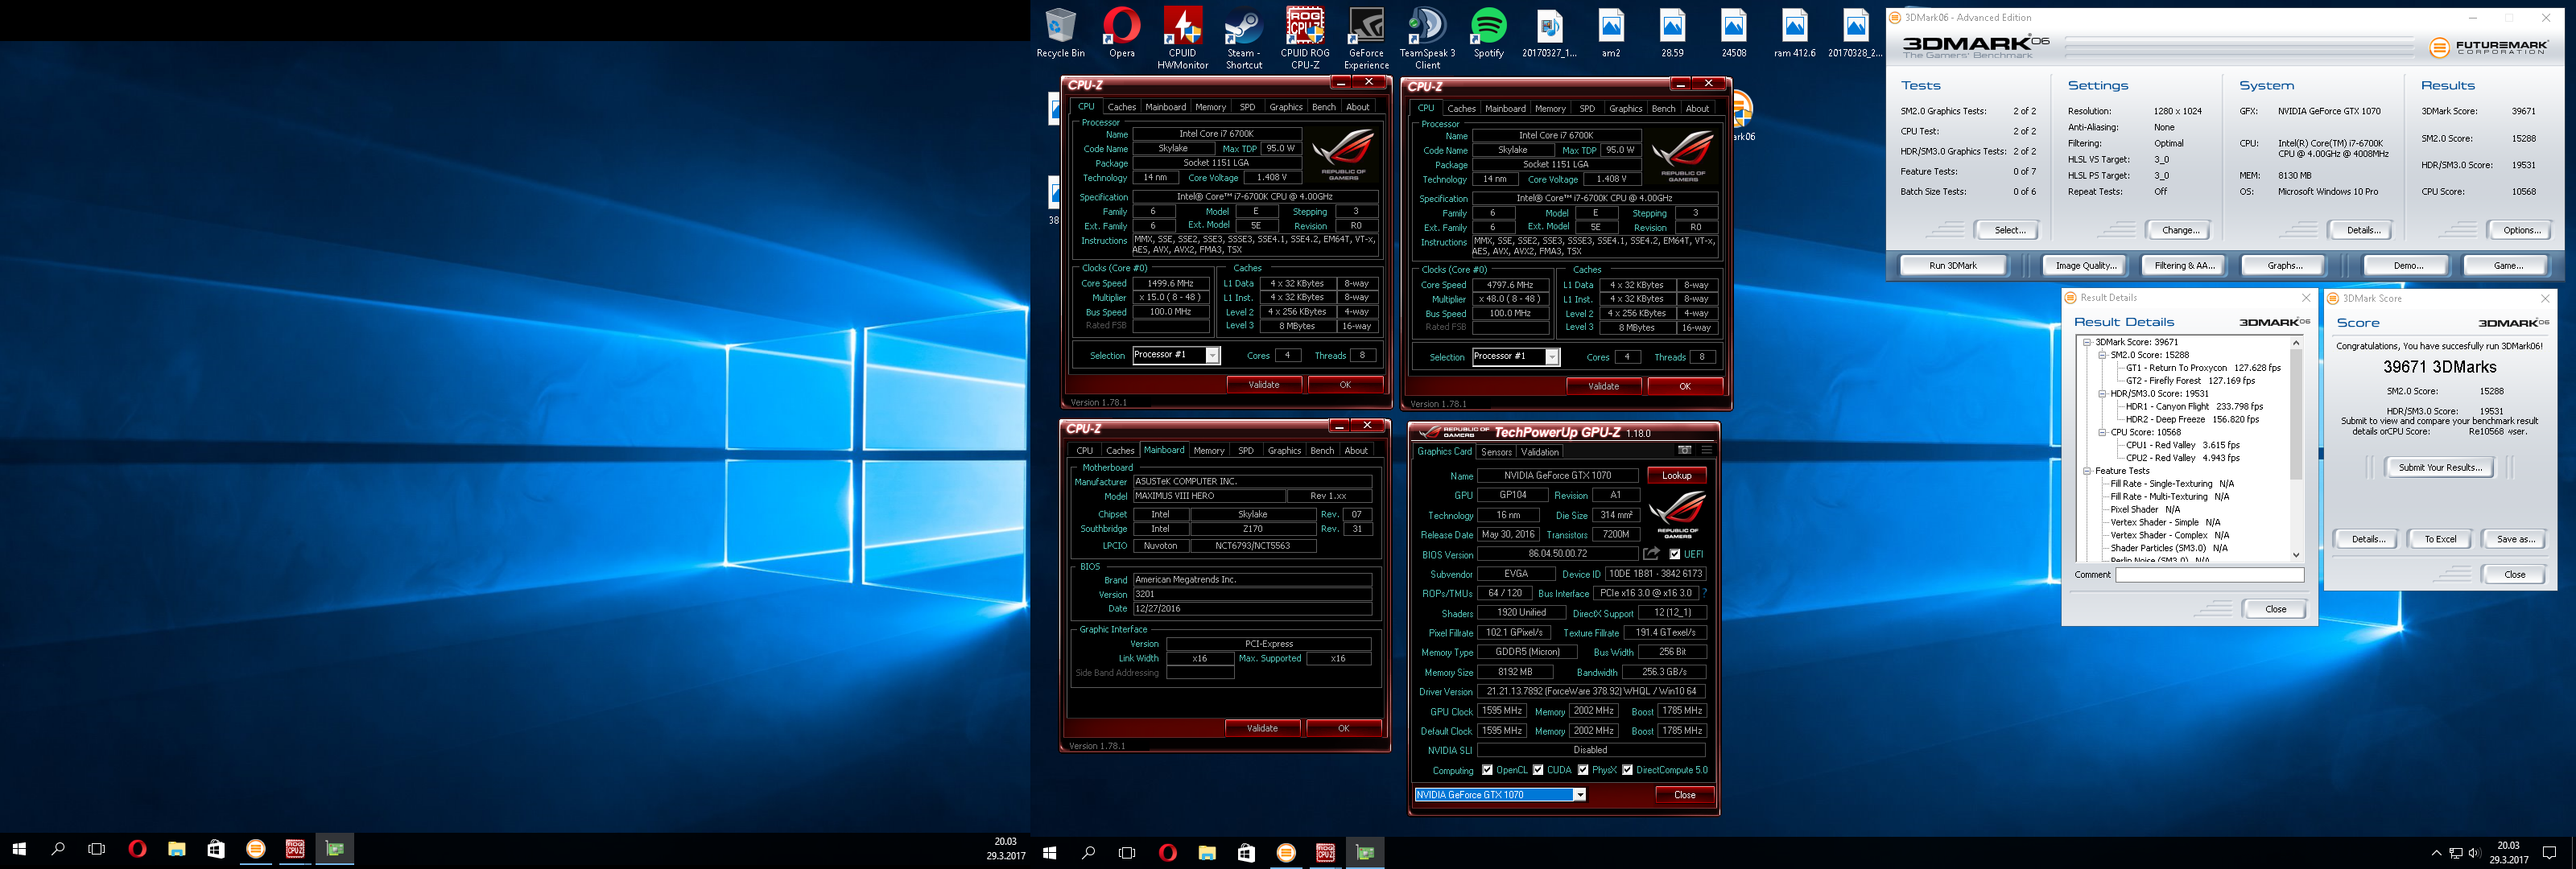
Task: Click the Comment input field in Result Details
Action: point(2209,575)
